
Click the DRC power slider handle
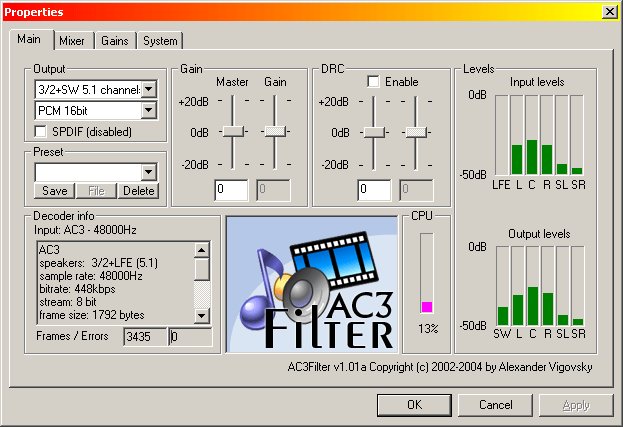click(374, 132)
